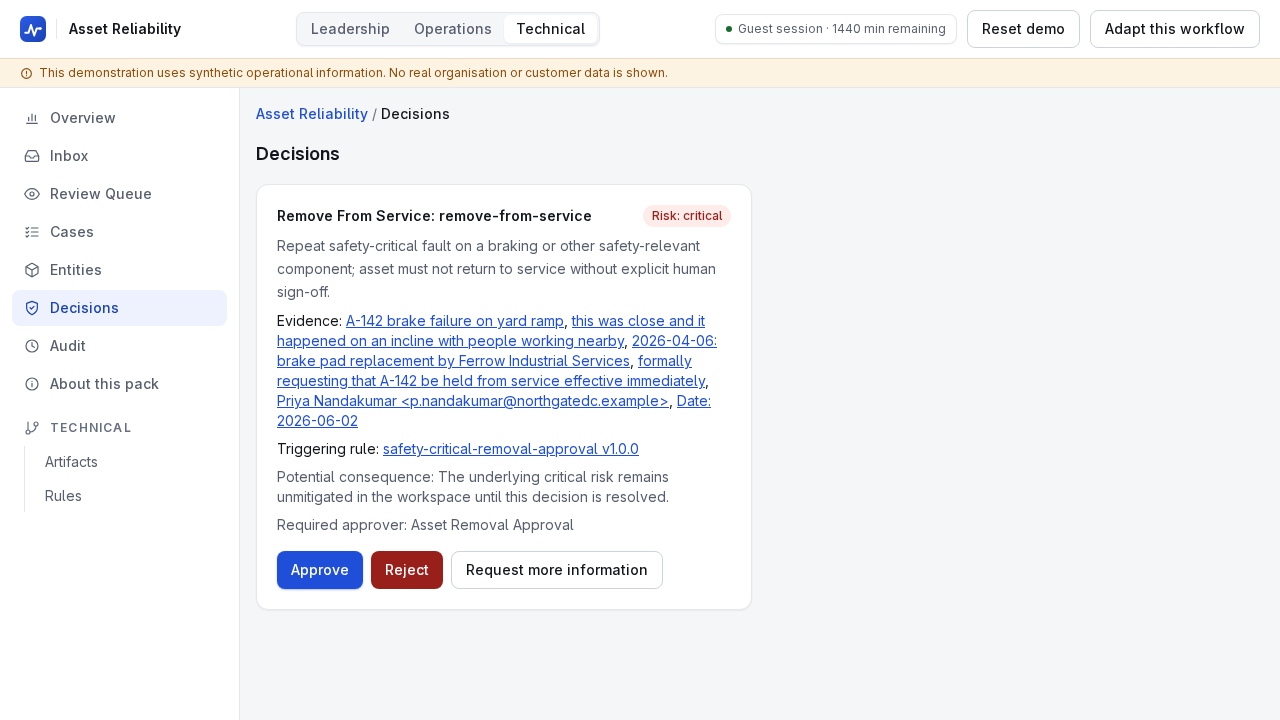Image resolution: width=1280 pixels, height=720 pixels.
Task: Open Overview in the sidebar
Action: tap(119, 118)
